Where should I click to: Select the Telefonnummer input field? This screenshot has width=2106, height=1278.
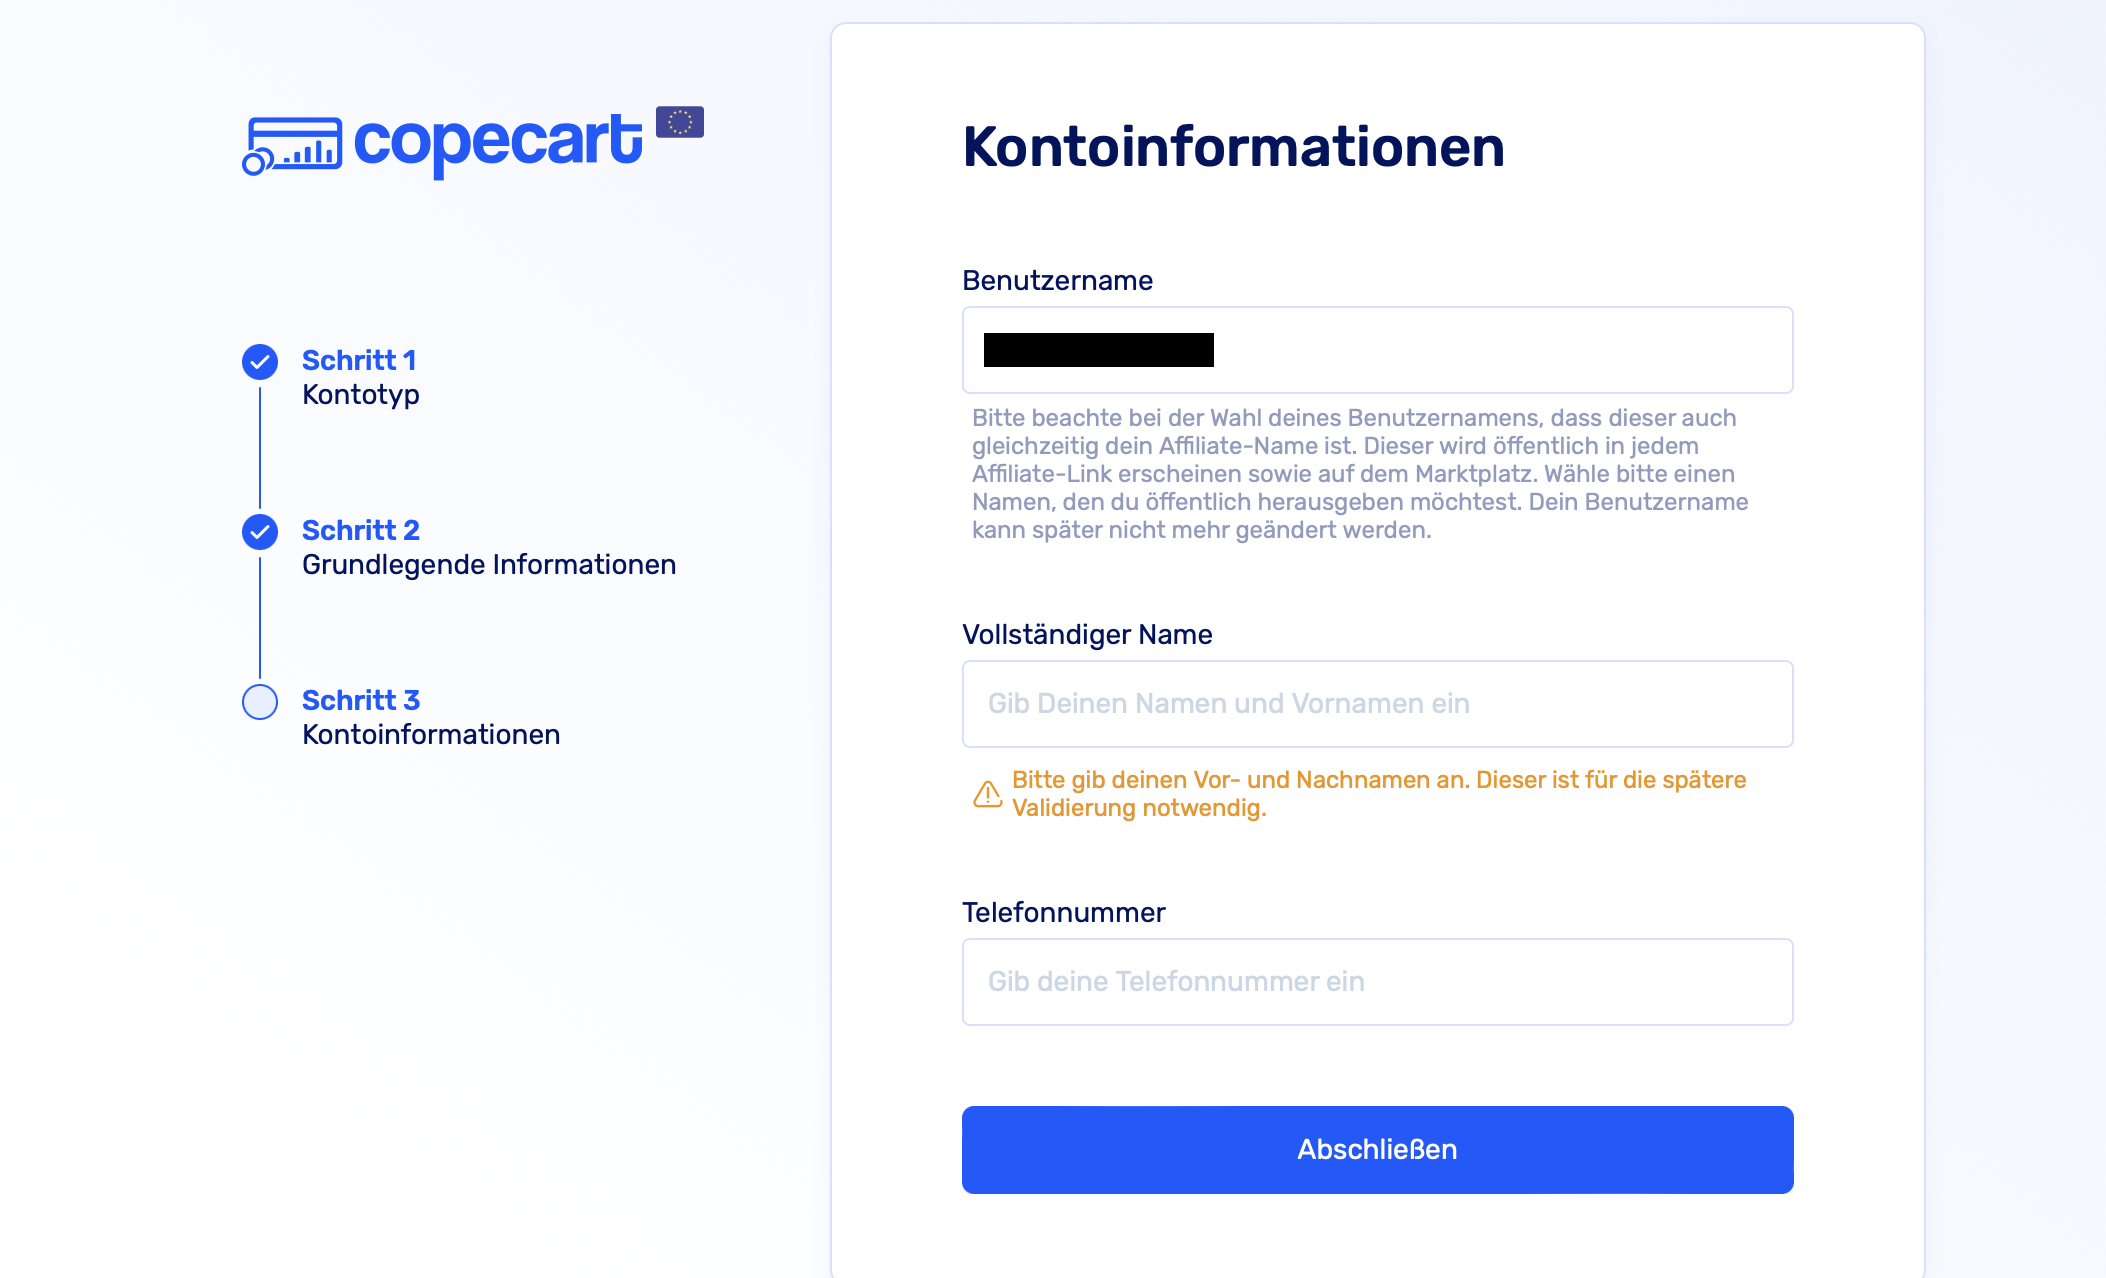[x=1377, y=982]
